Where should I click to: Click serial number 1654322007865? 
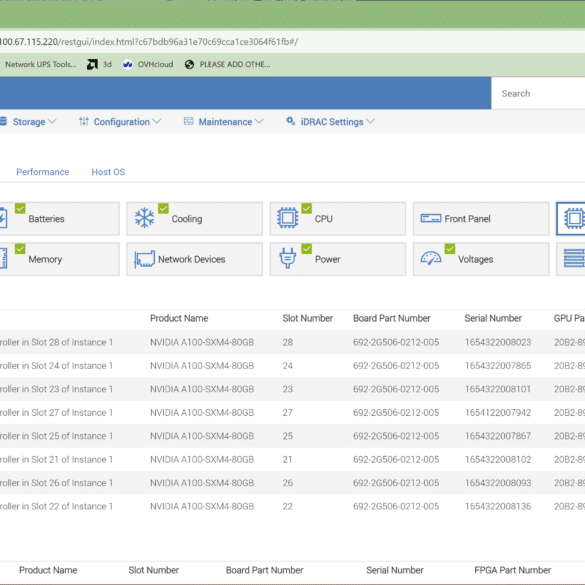498,366
